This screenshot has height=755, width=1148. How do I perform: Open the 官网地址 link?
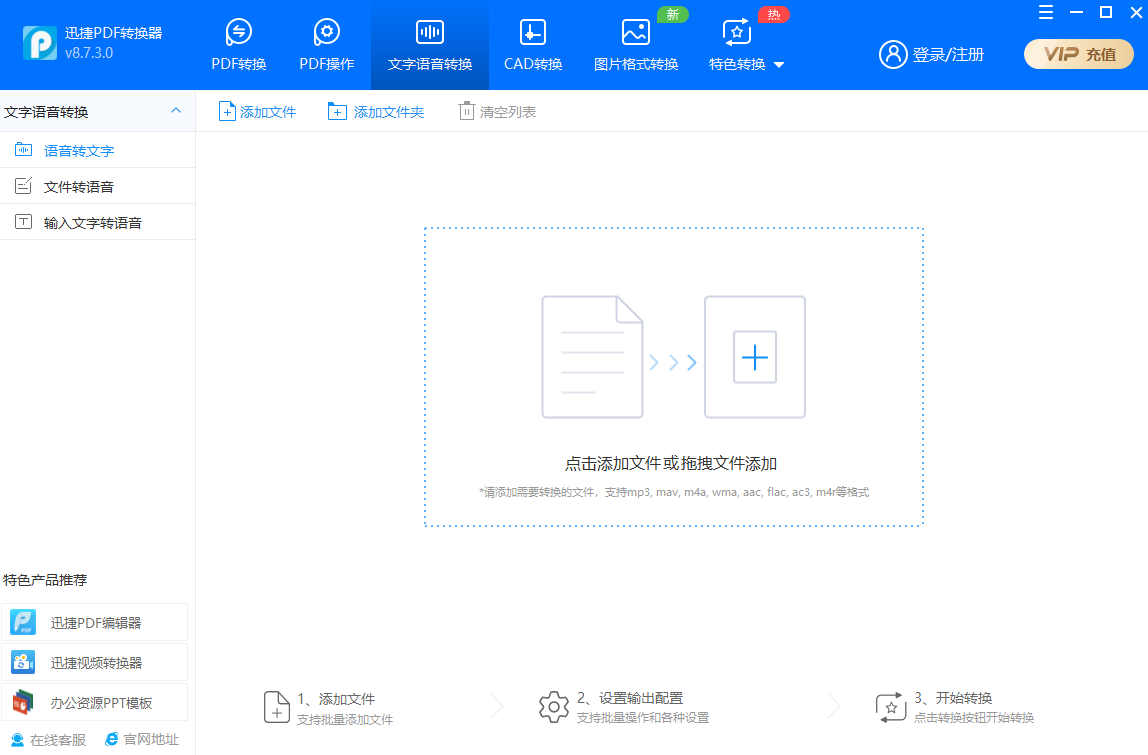click(151, 740)
